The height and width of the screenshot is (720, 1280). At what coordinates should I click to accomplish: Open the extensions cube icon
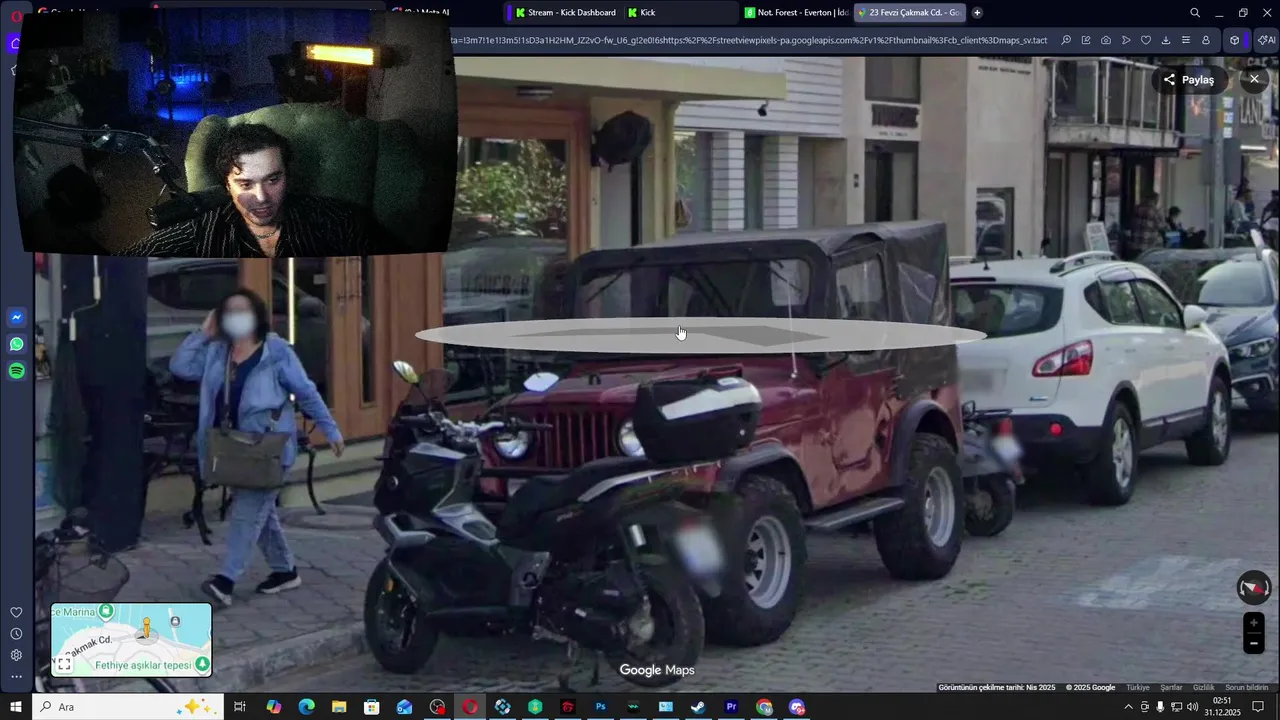tap(1235, 40)
